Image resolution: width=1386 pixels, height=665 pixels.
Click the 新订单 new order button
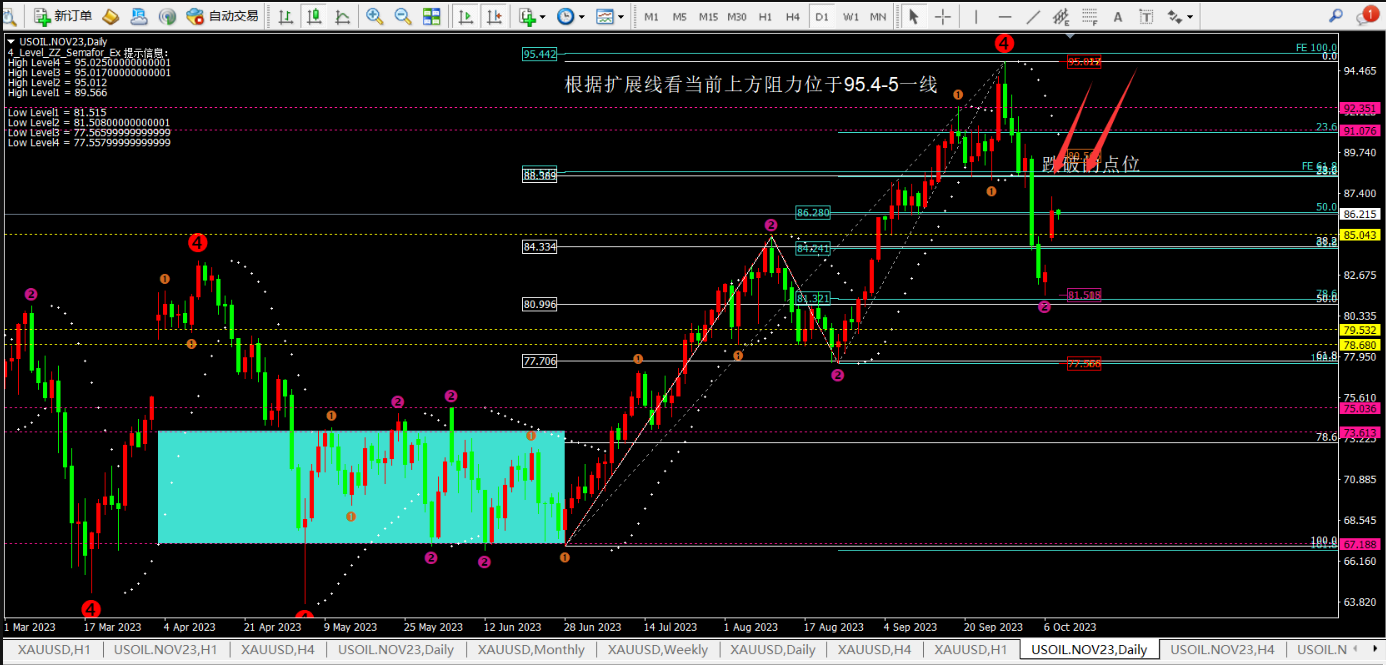(63, 16)
